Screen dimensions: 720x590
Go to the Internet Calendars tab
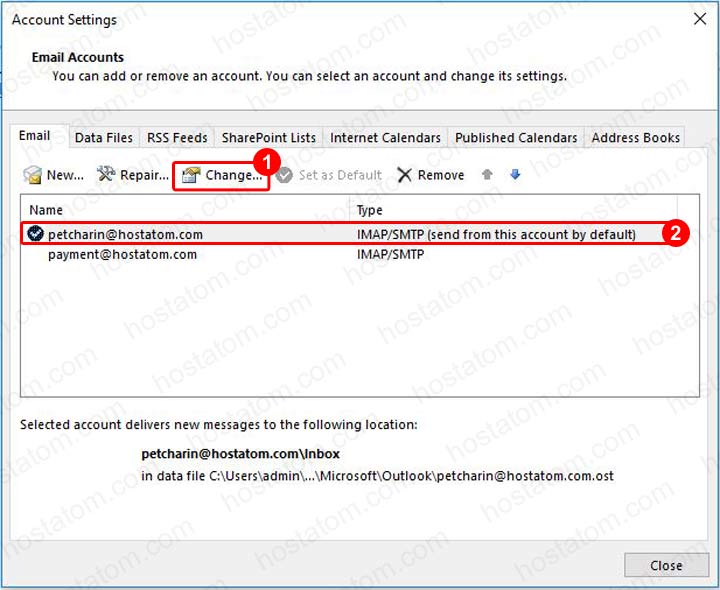pos(385,138)
